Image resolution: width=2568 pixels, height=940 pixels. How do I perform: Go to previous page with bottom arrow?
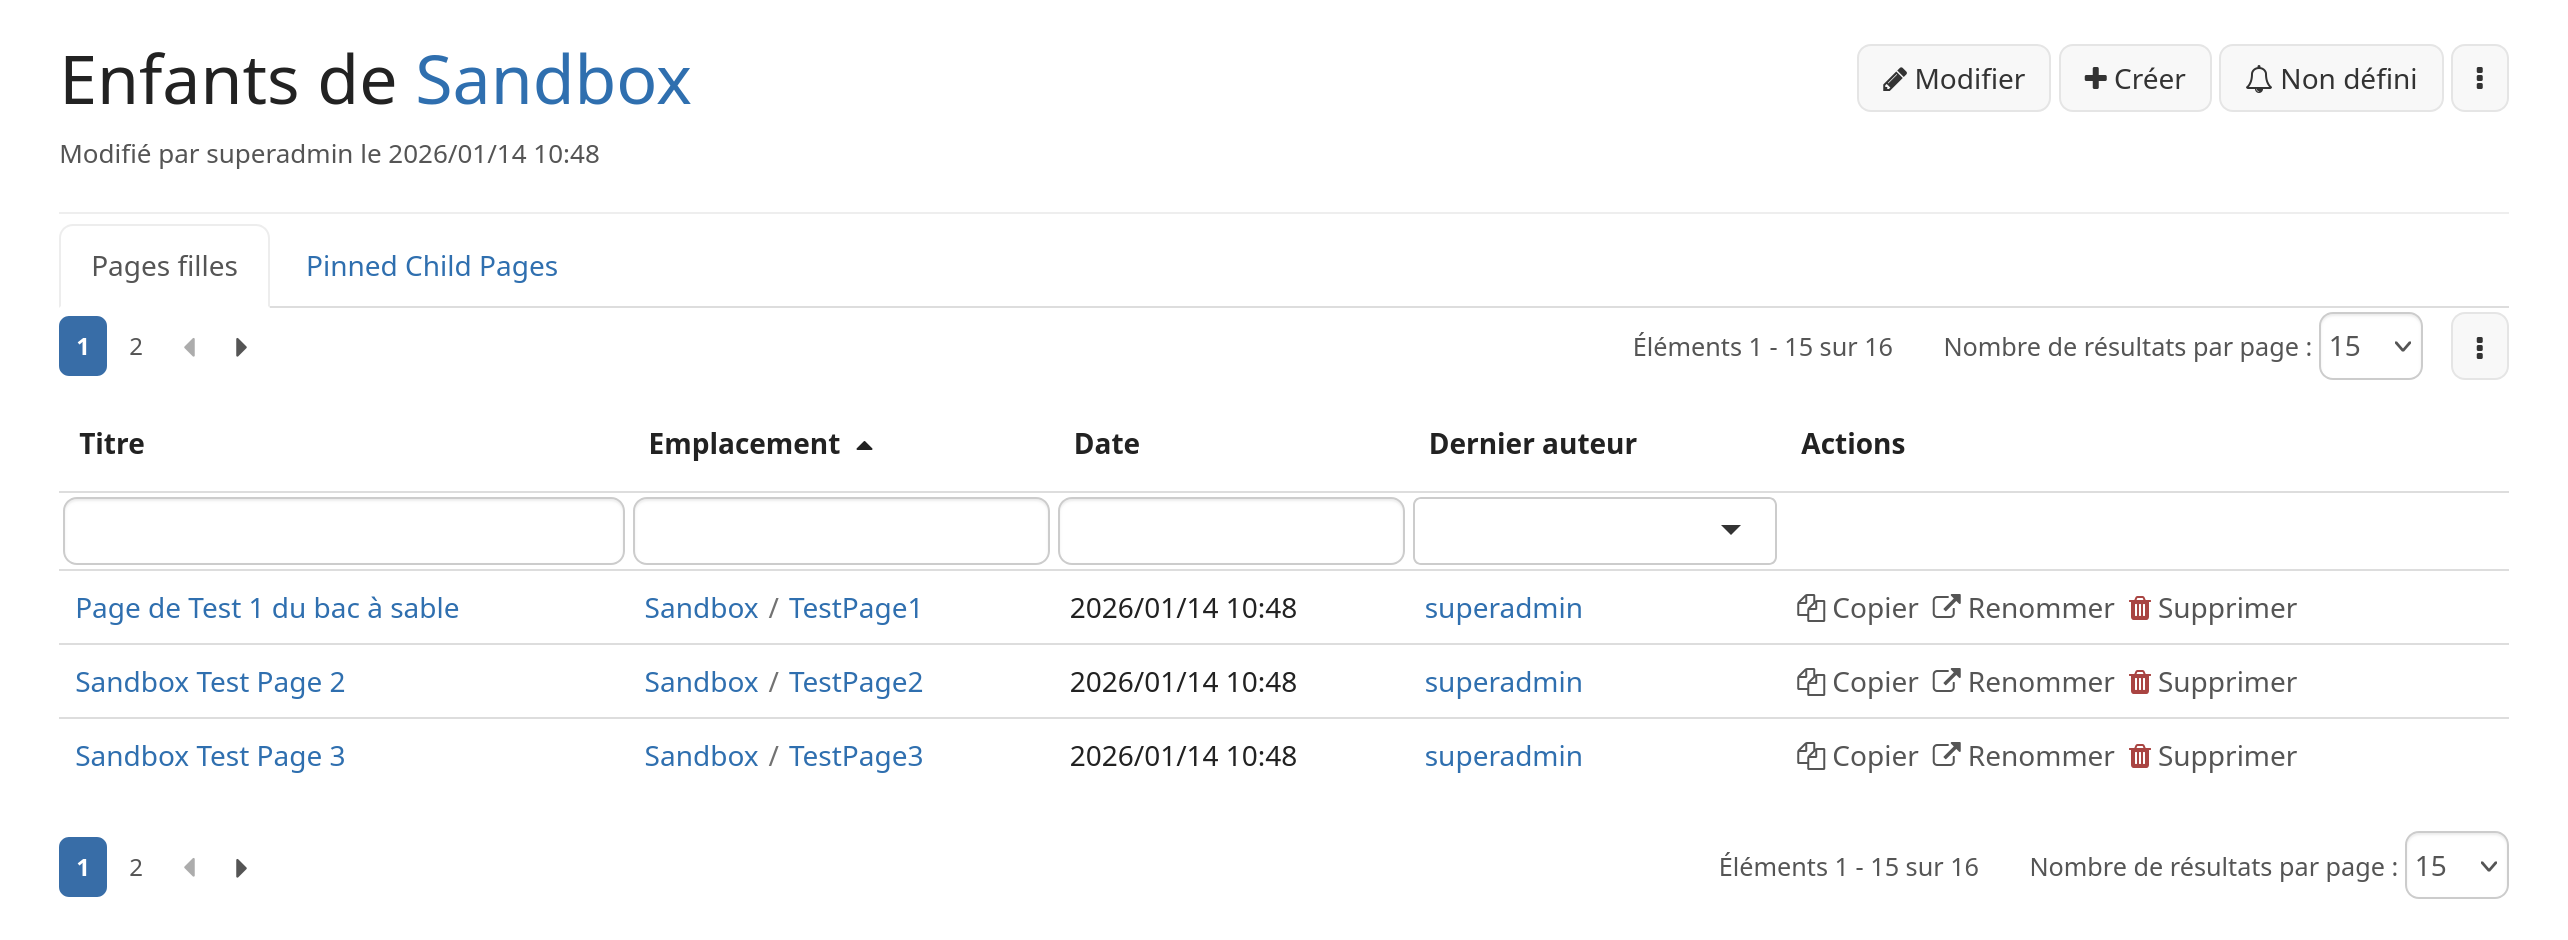point(189,867)
